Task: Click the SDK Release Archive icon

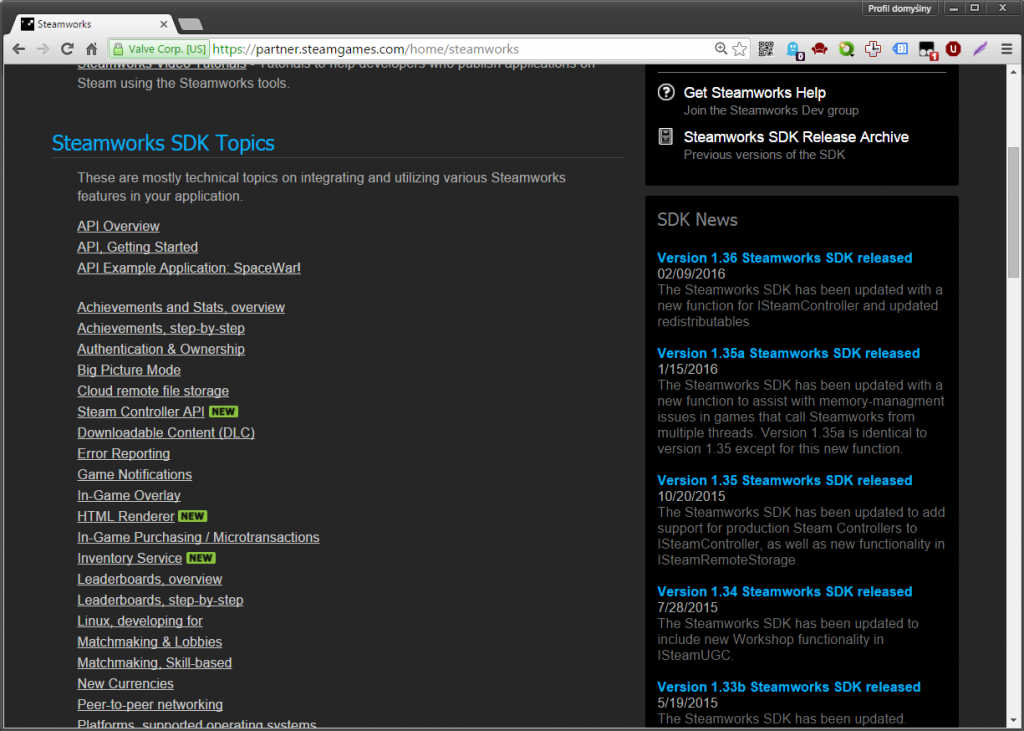Action: (x=665, y=137)
